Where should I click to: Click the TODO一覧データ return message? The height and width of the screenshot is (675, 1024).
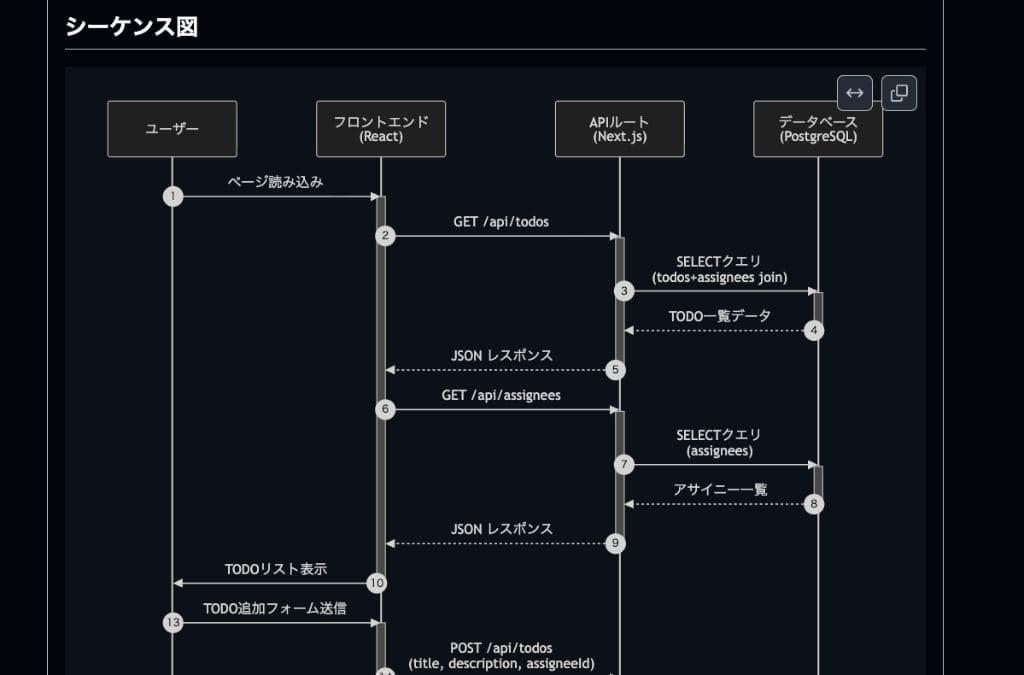720,314
